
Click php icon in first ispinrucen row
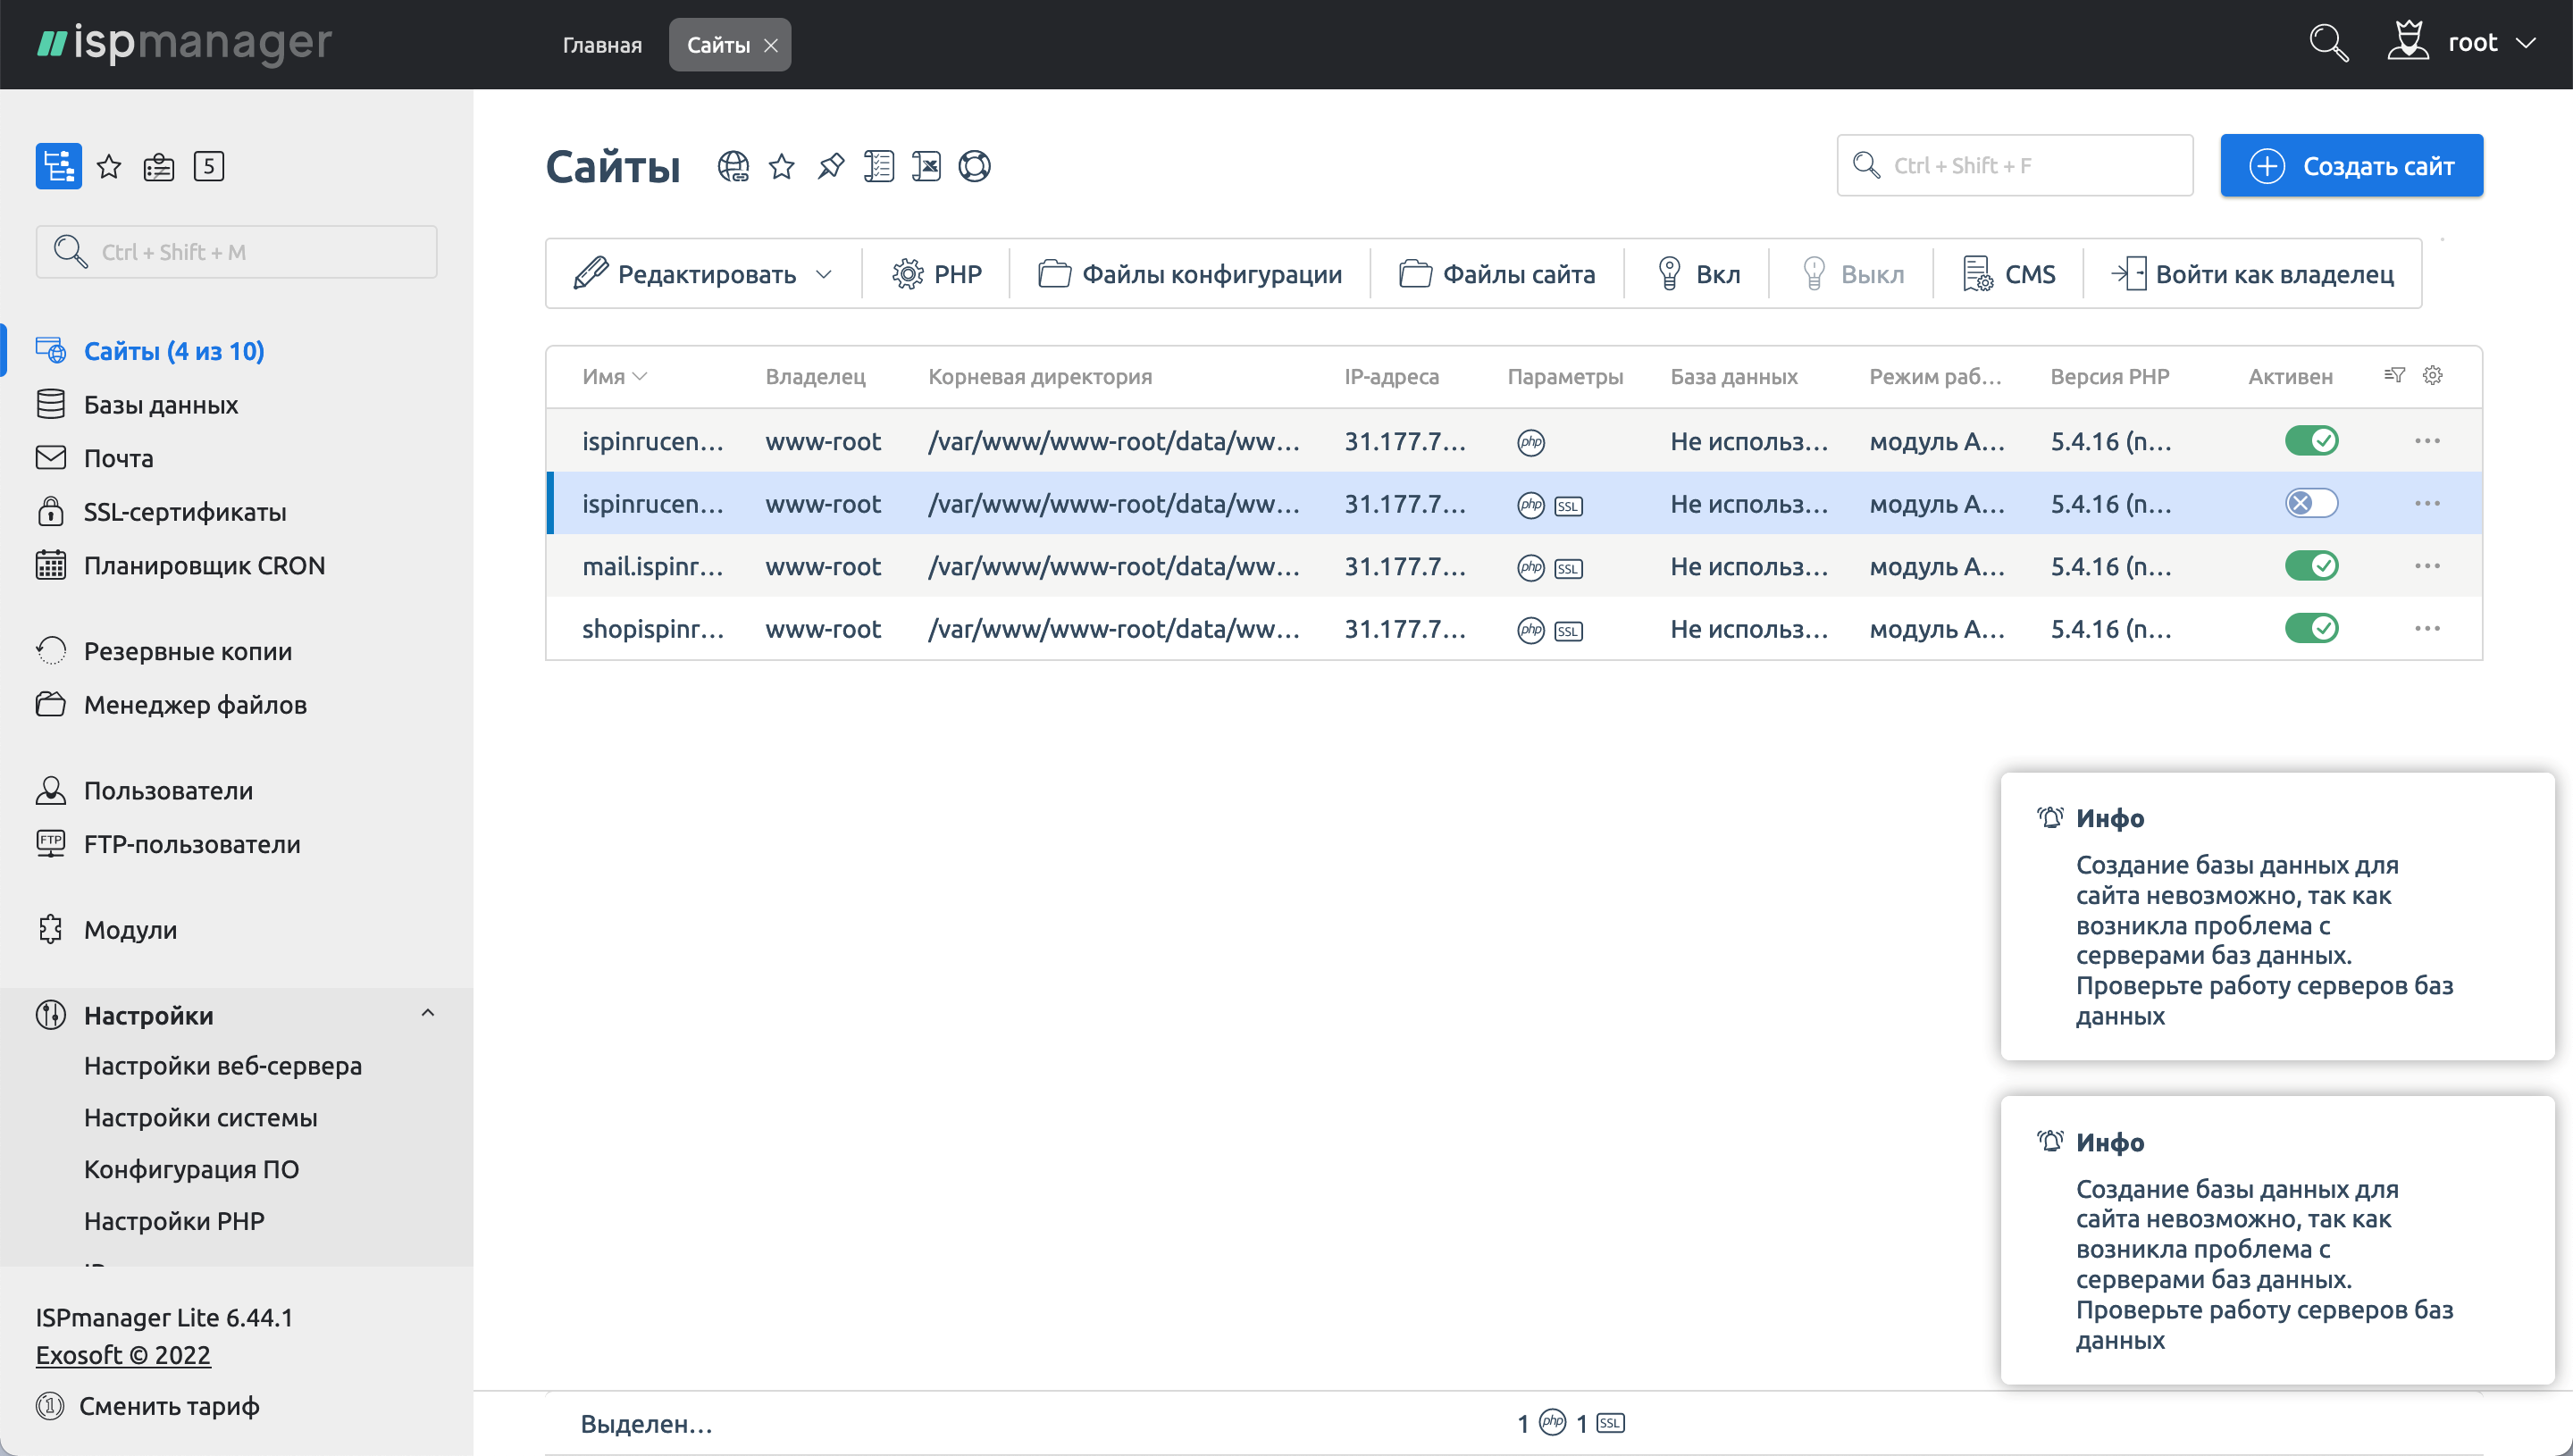tap(1531, 442)
